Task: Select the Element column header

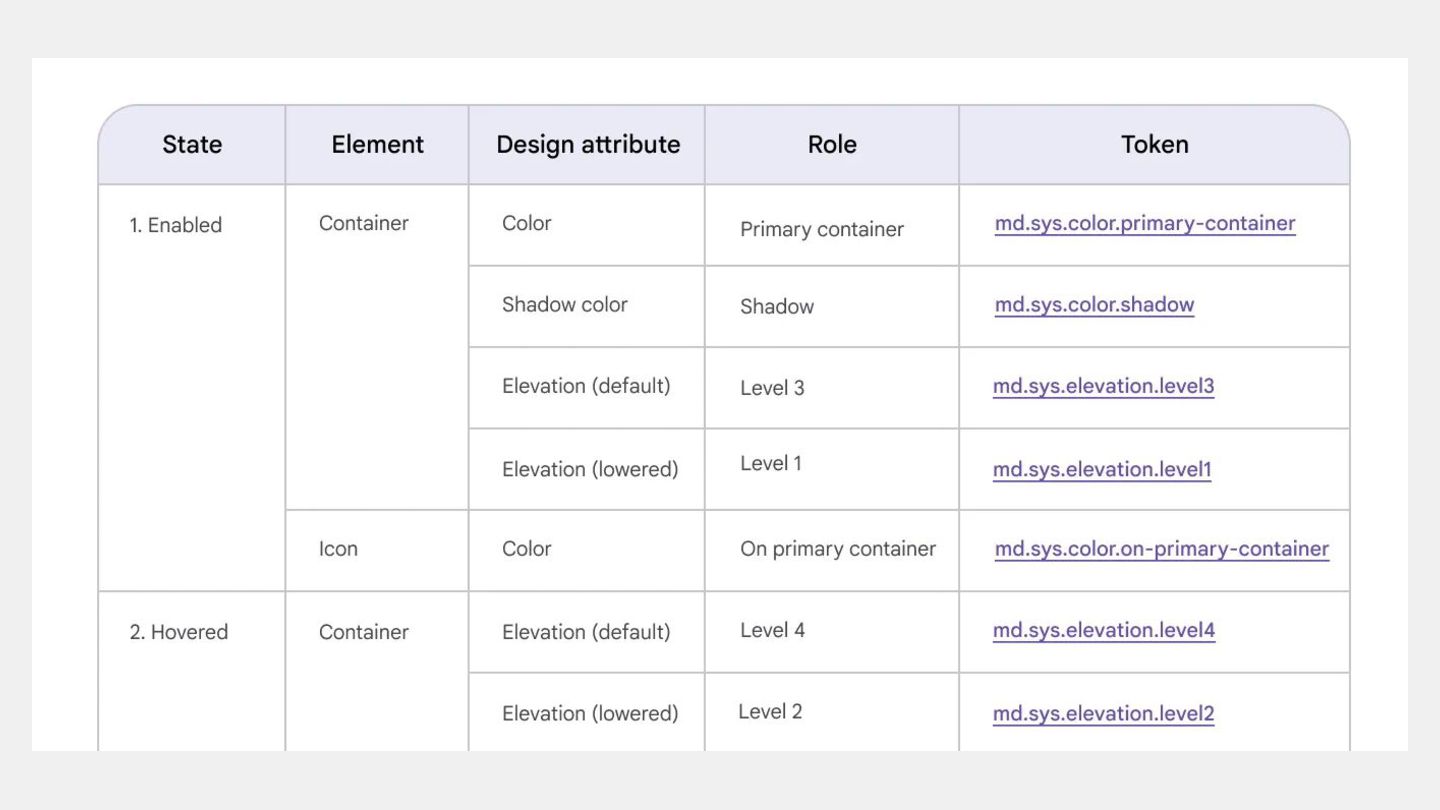Action: 377,145
